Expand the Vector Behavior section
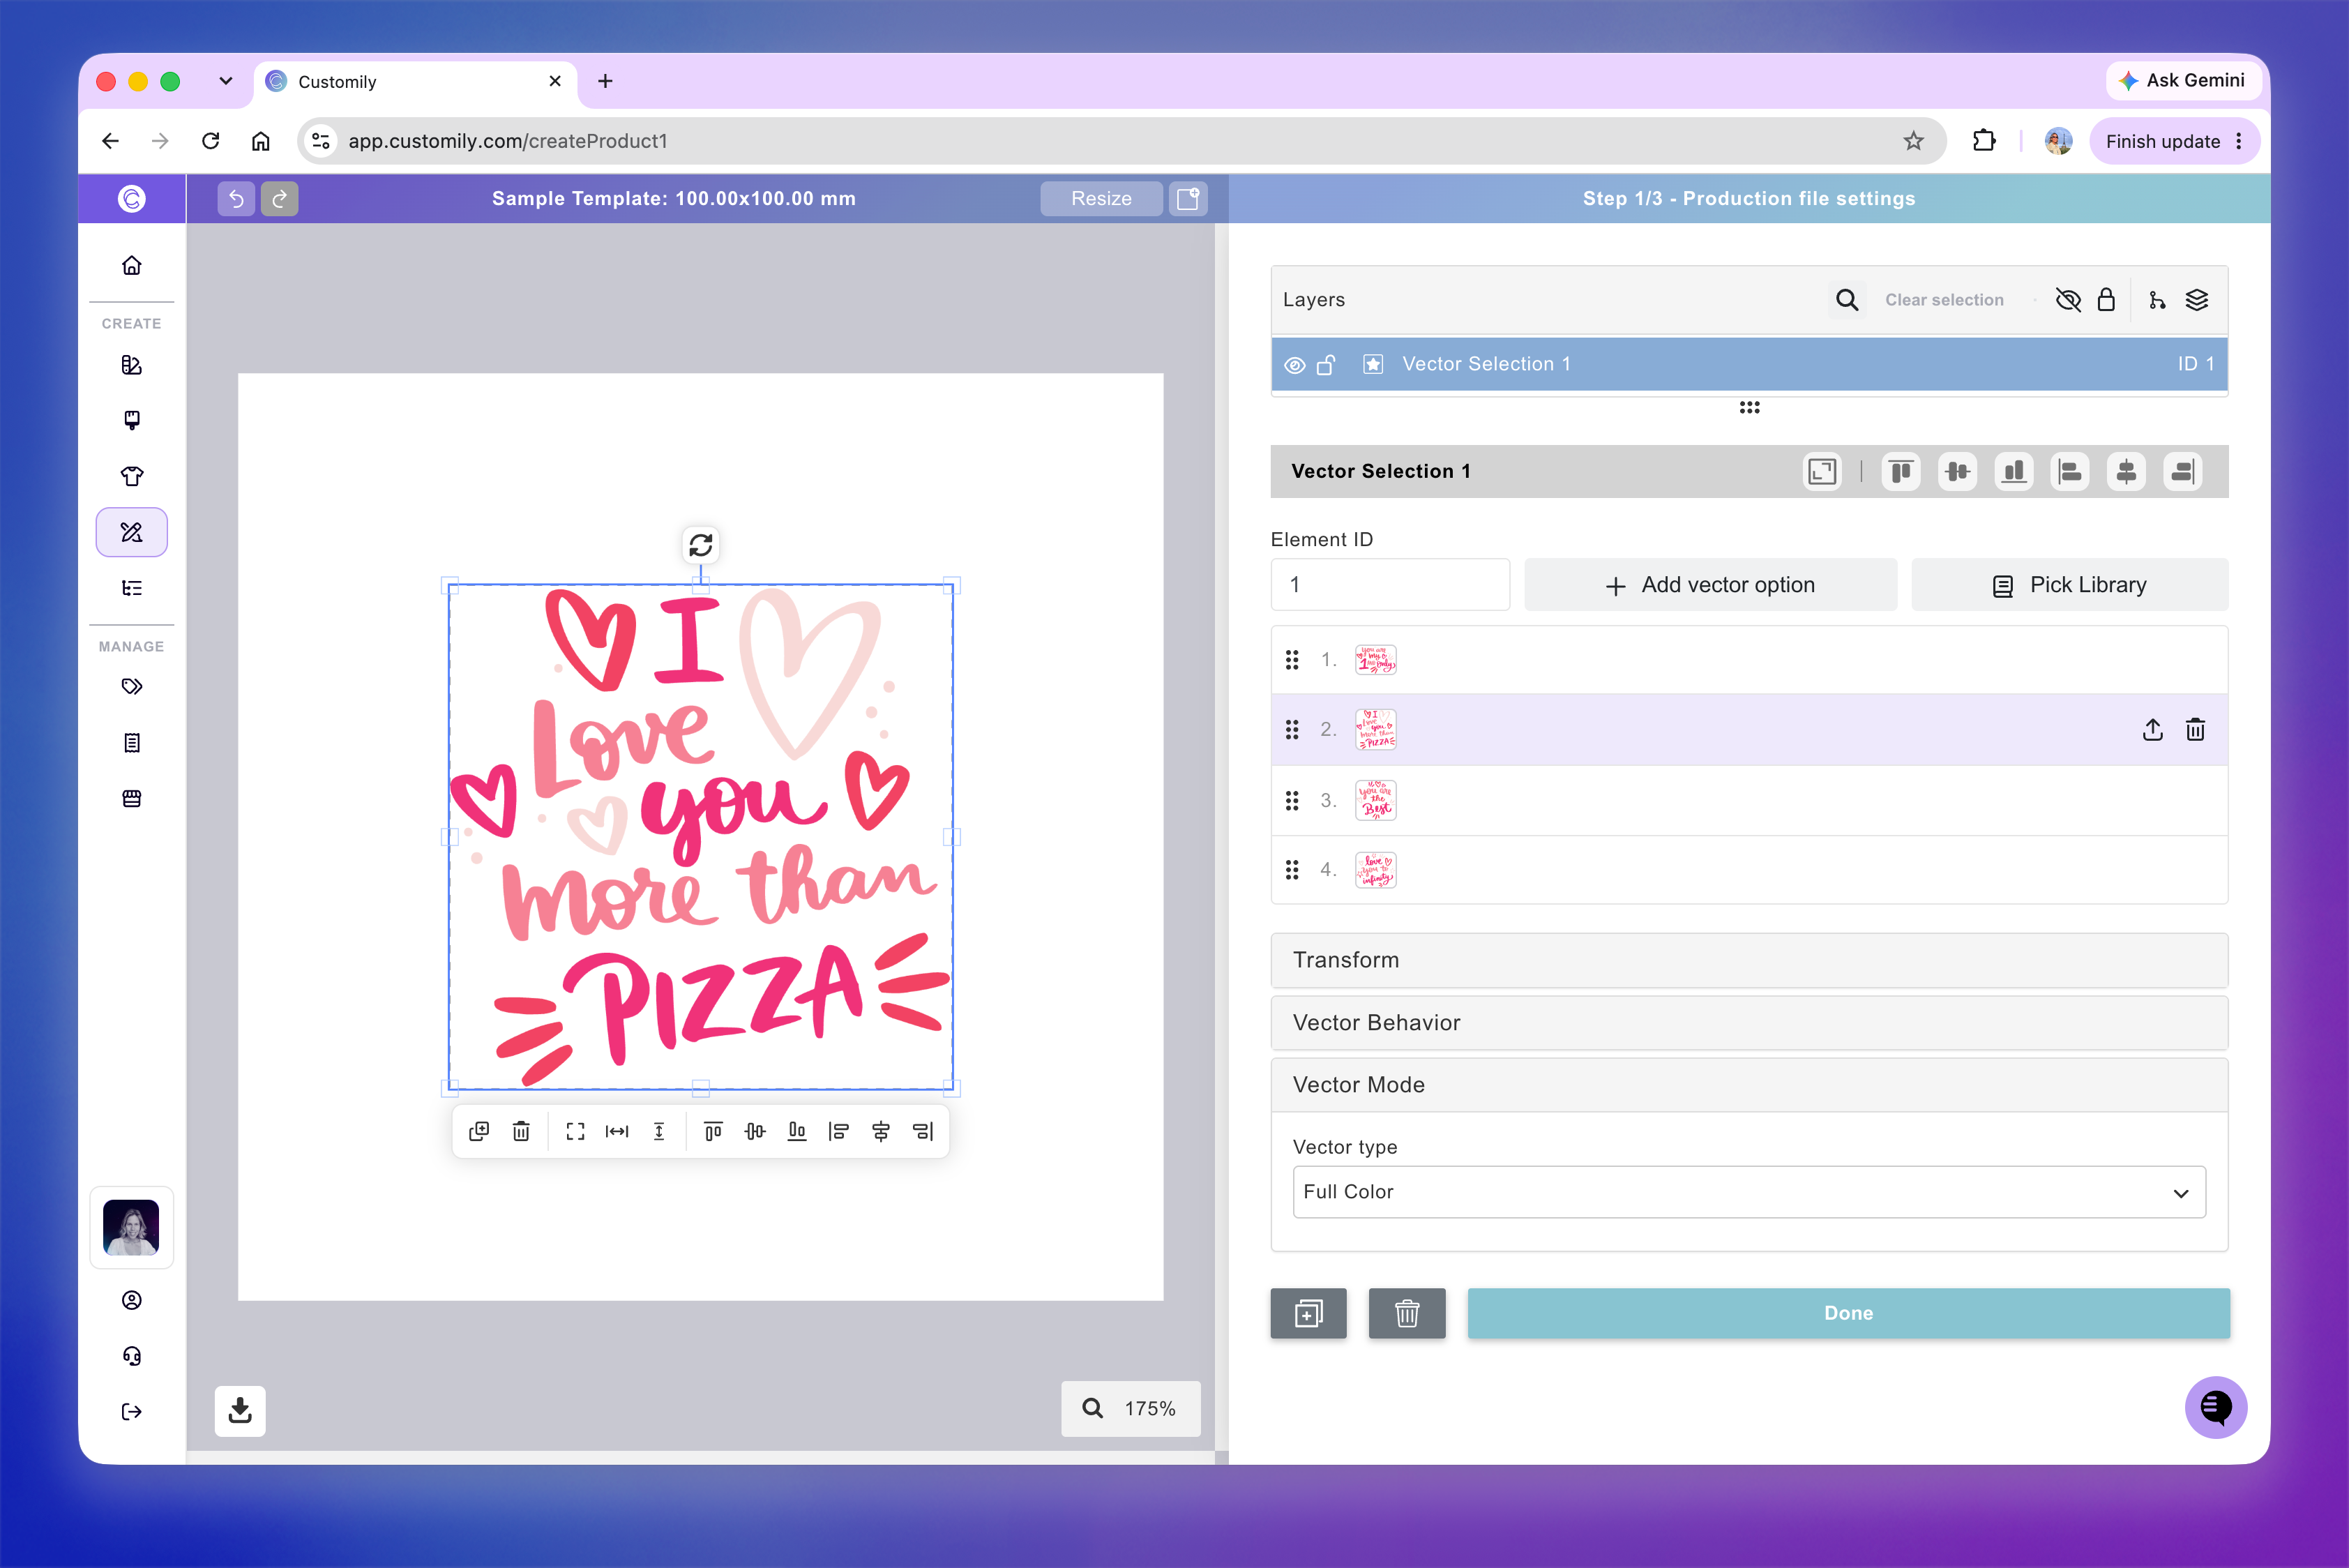The image size is (2349, 1568). click(1749, 1023)
